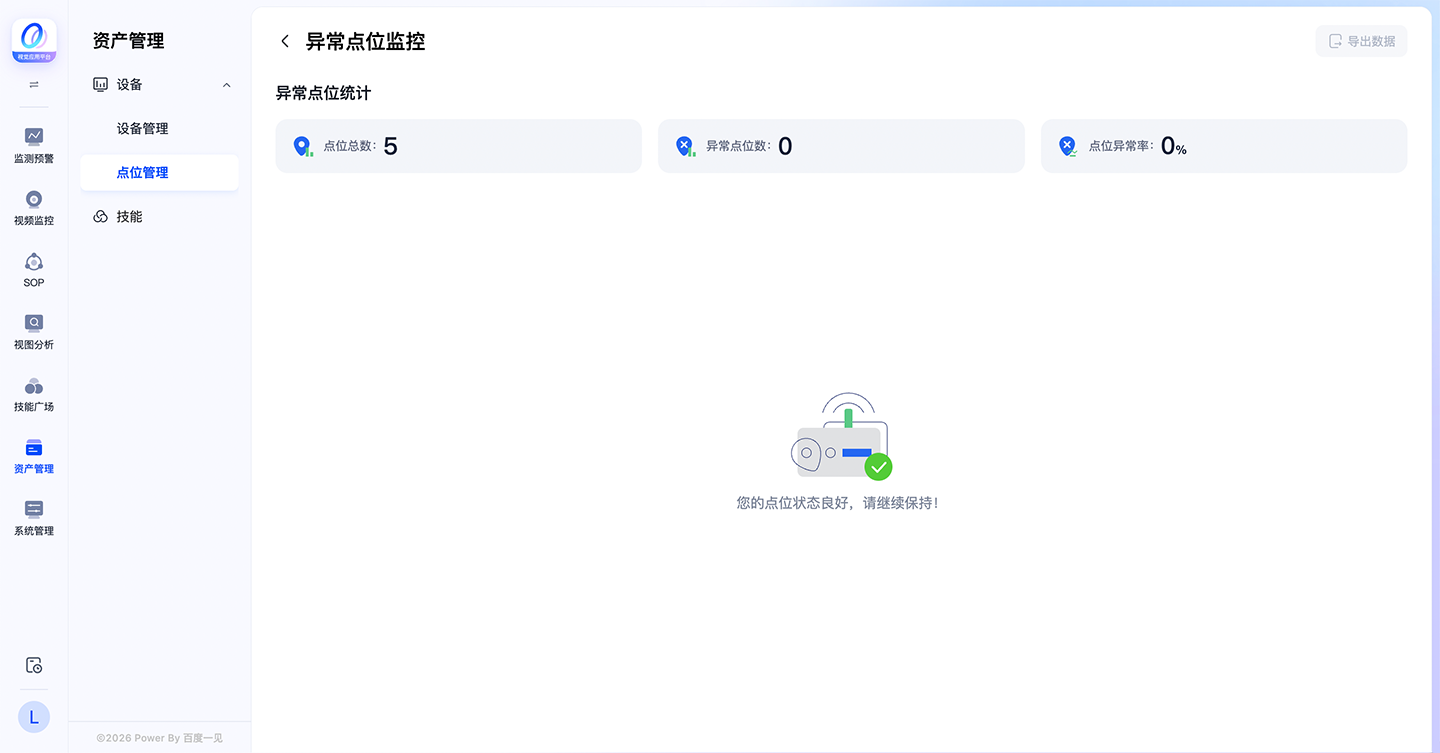Image resolution: width=1440 pixels, height=753 pixels.
Task: Click the 异常点位数 pin icon
Action: tap(685, 147)
